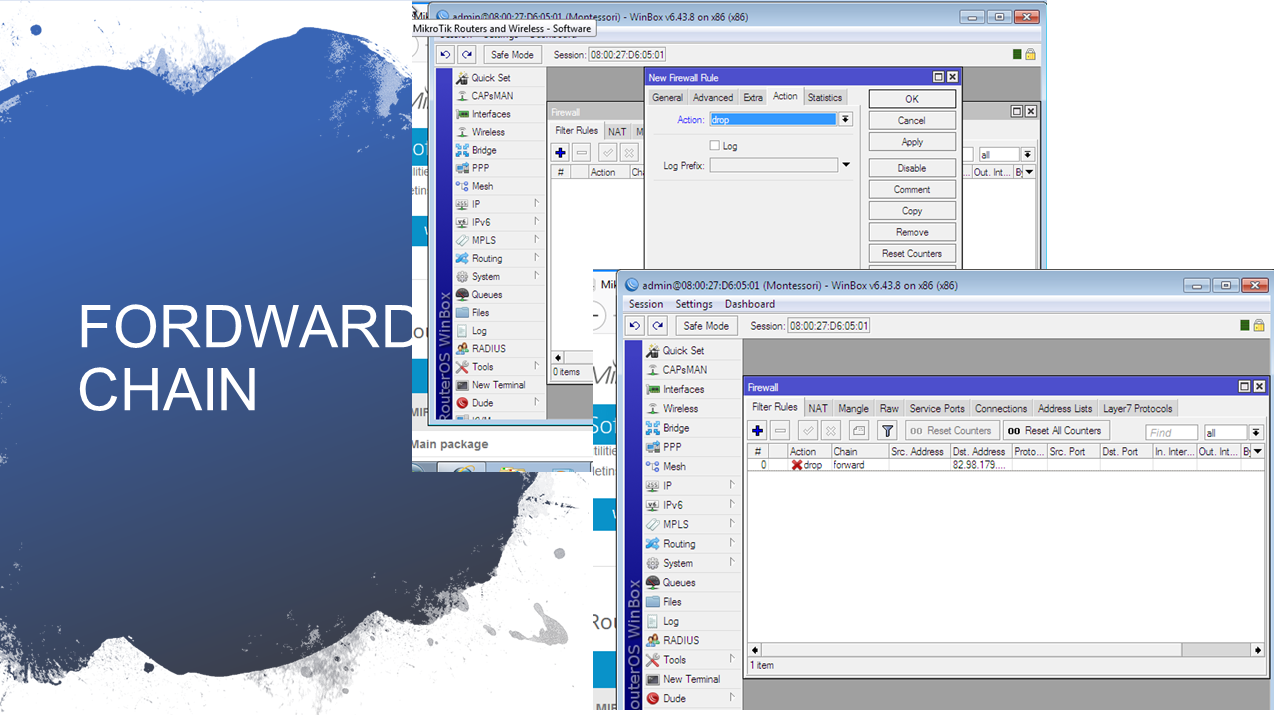Expand the Routing submenu in lower WinBox sidebar
The width and height of the screenshot is (1280, 720).
click(x=679, y=544)
